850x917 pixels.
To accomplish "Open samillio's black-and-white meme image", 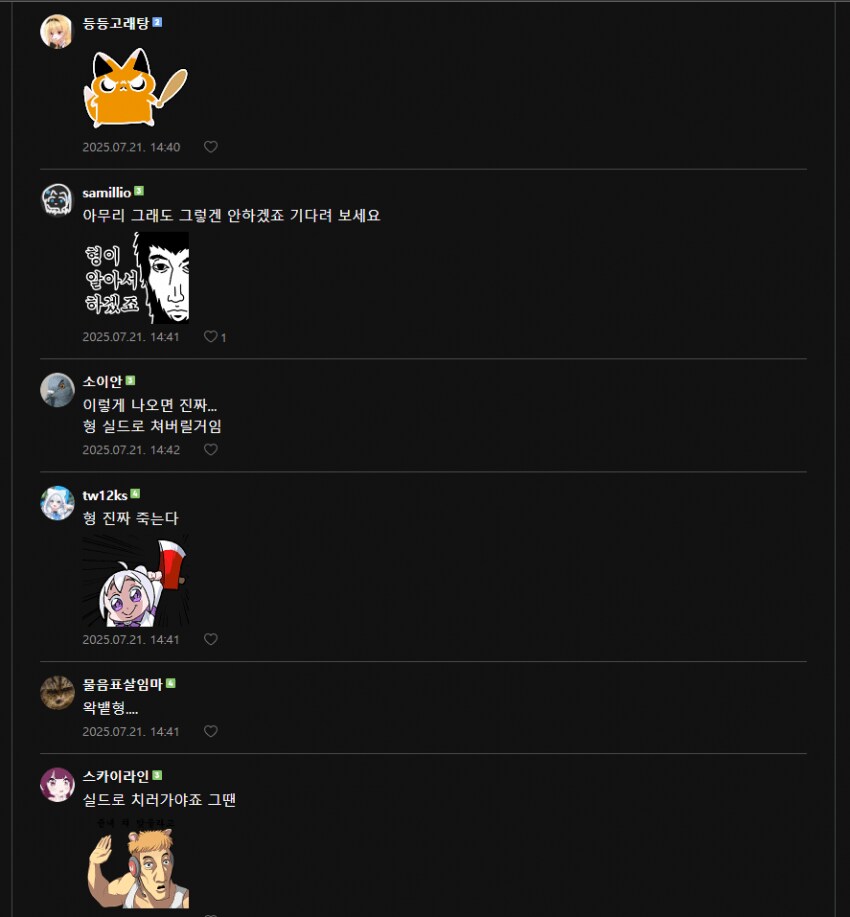I will coord(136,277).
